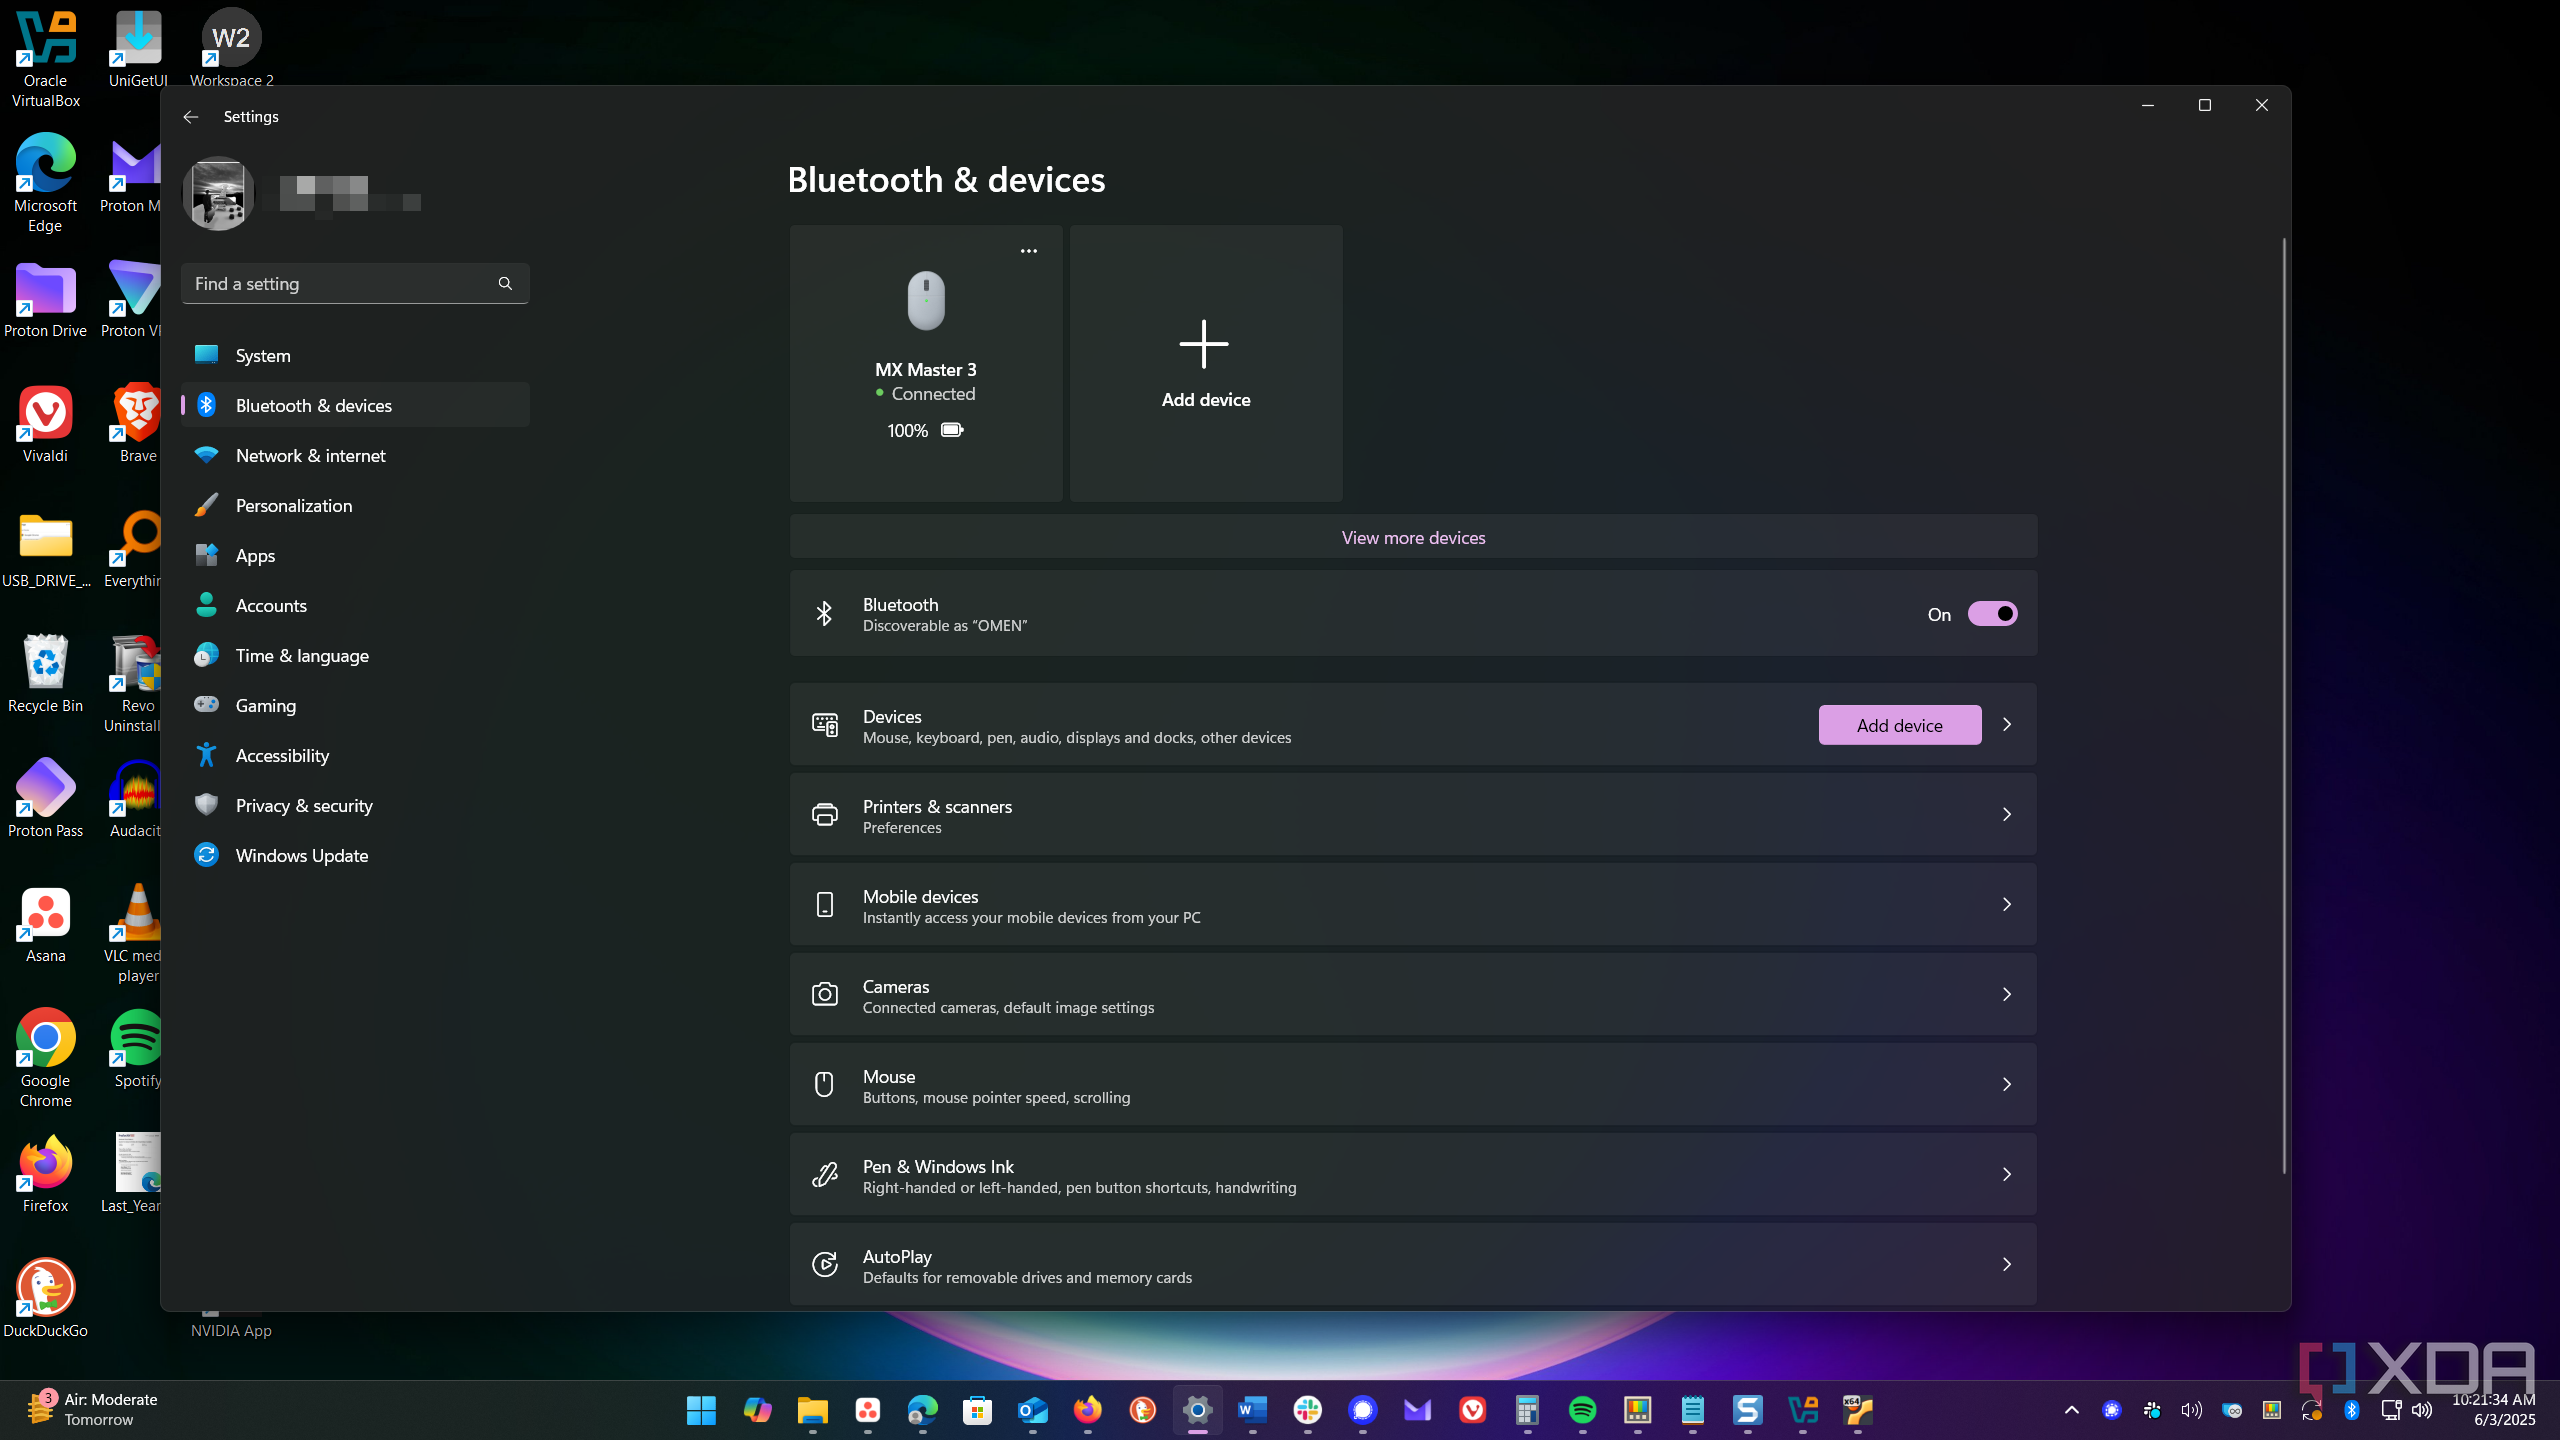Image resolution: width=2560 pixels, height=1440 pixels.
Task: Open File Explorer from taskbar
Action: [812, 1410]
